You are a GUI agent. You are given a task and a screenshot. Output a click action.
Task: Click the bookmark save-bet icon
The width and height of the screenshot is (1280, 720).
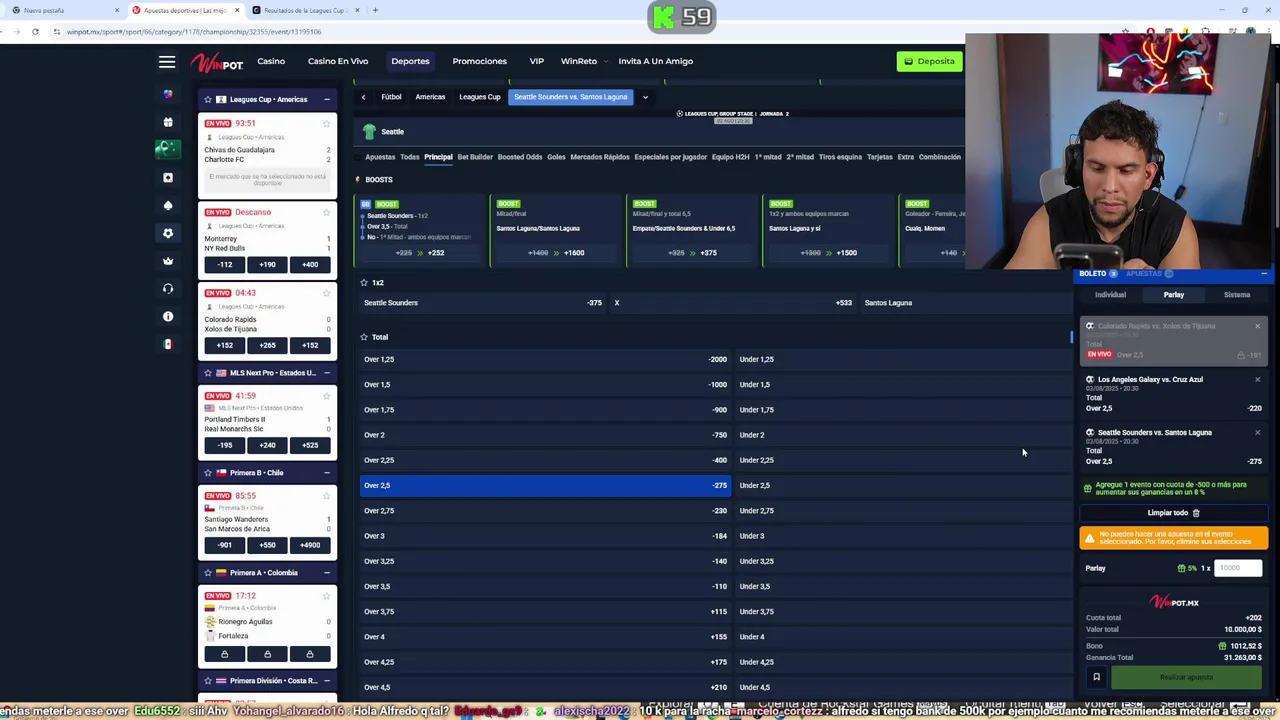click(x=1096, y=677)
